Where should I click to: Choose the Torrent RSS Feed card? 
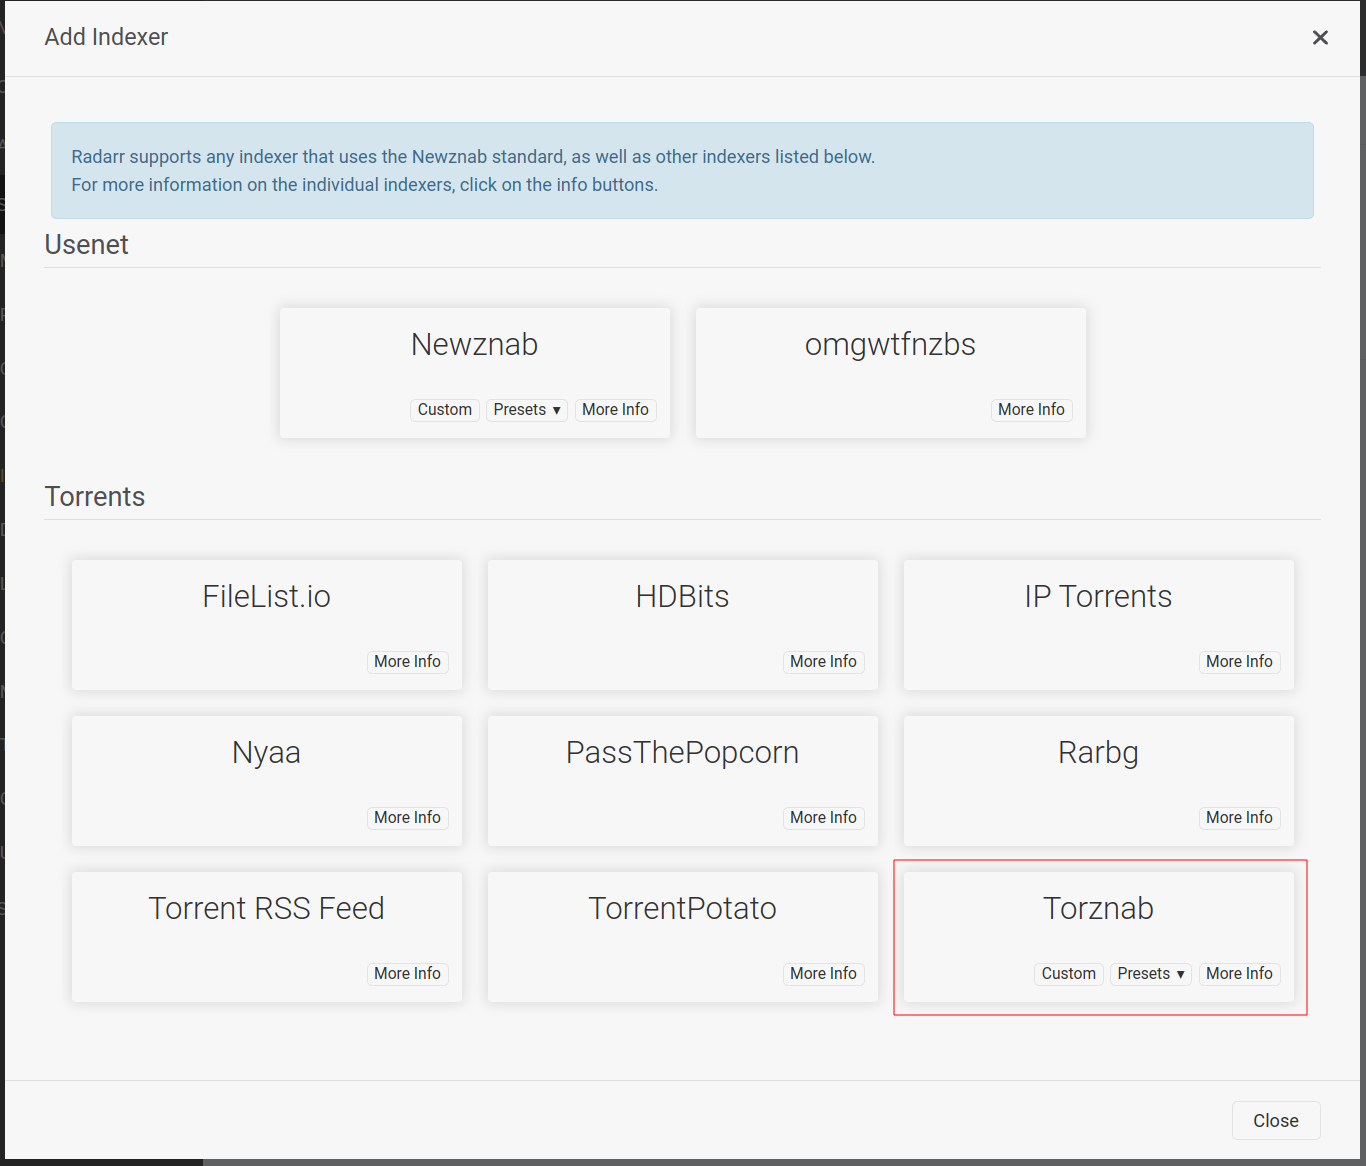point(267,937)
